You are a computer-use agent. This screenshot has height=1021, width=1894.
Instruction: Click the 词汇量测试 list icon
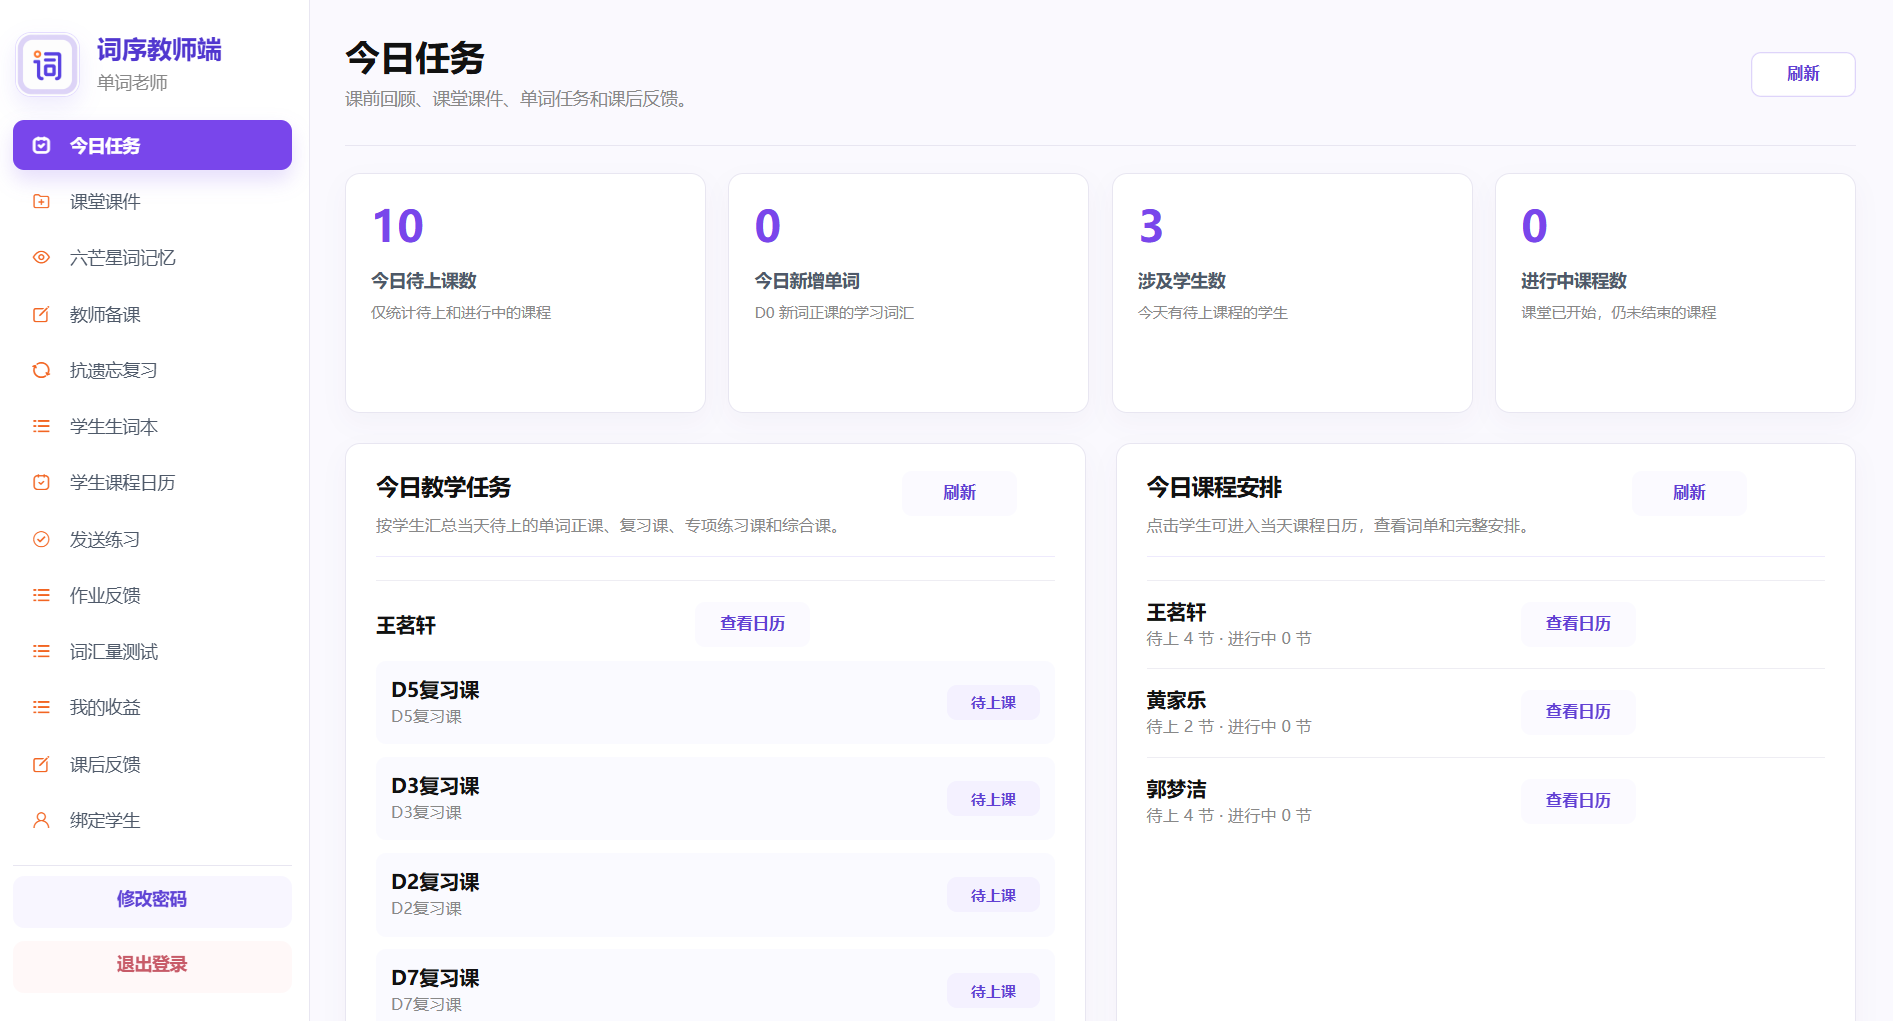tap(41, 651)
